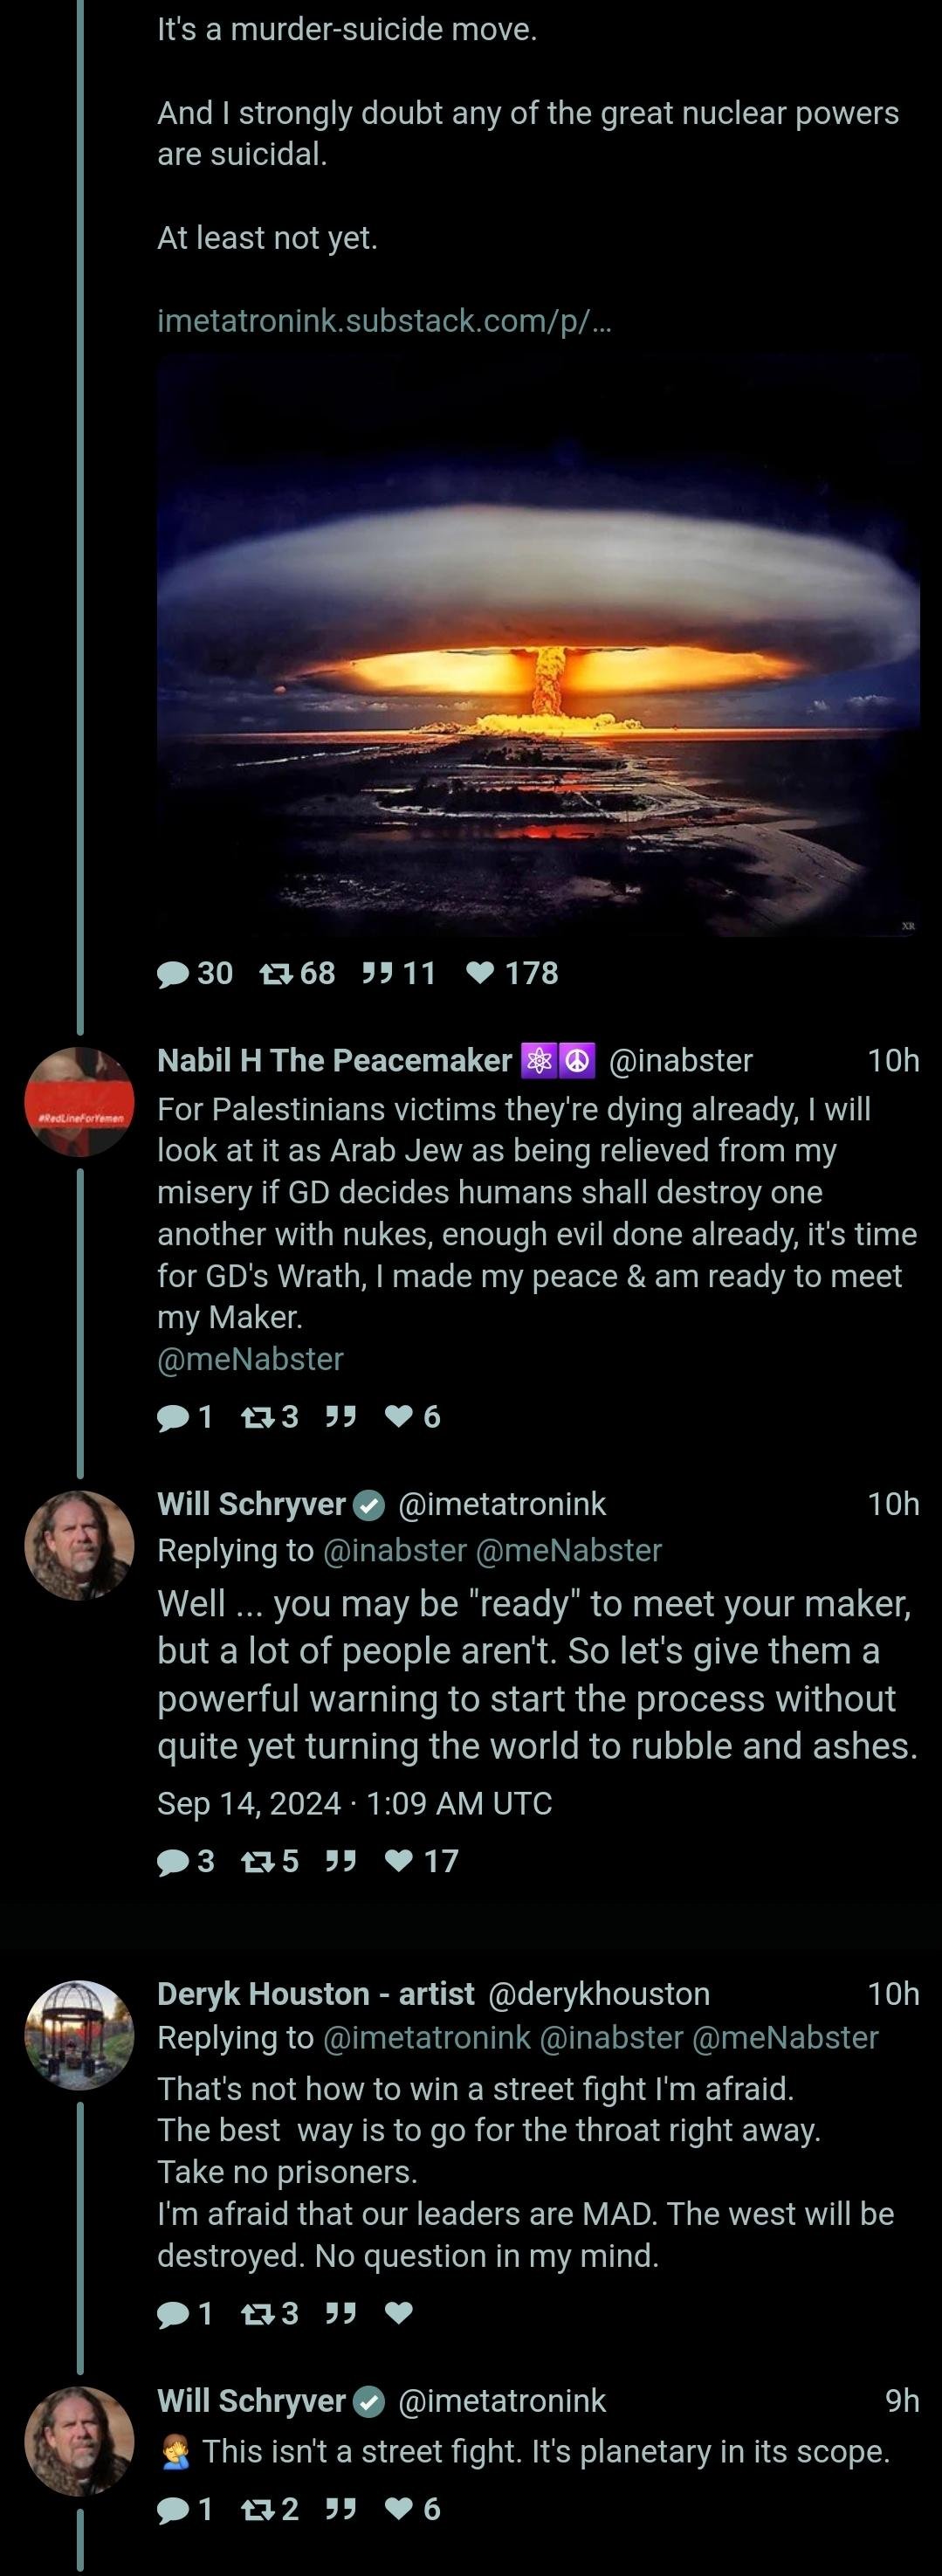The width and height of the screenshot is (942, 2576).
Task: Like Deryk Houston's street fight reply
Action: pos(399,2313)
